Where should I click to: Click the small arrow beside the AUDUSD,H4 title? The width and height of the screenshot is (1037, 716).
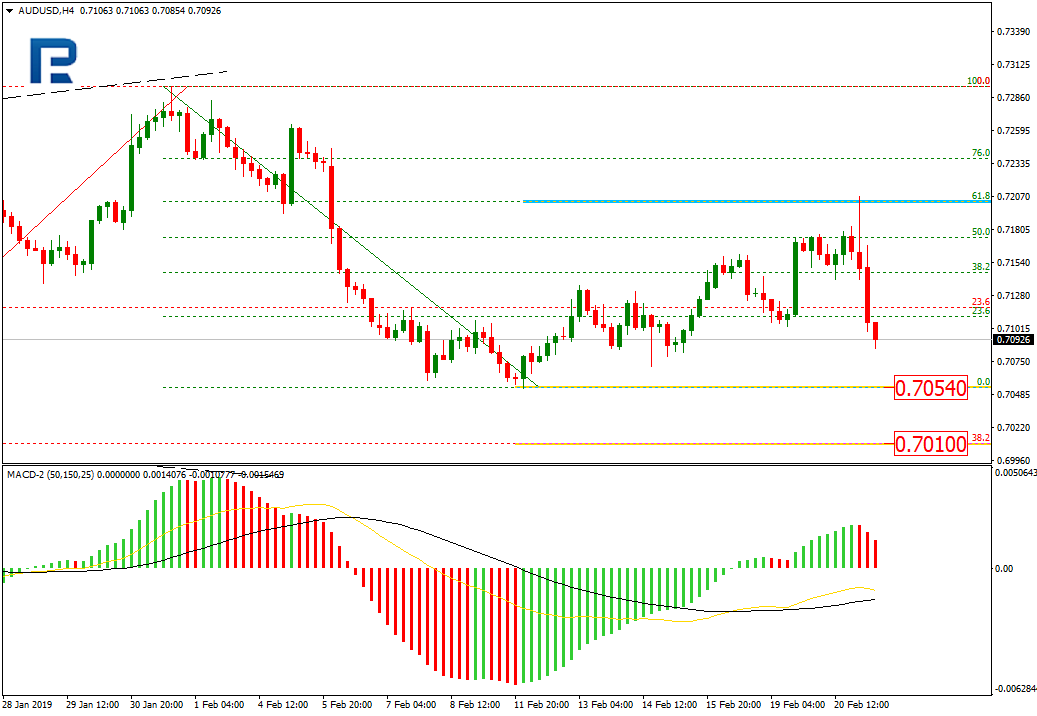click(7, 11)
